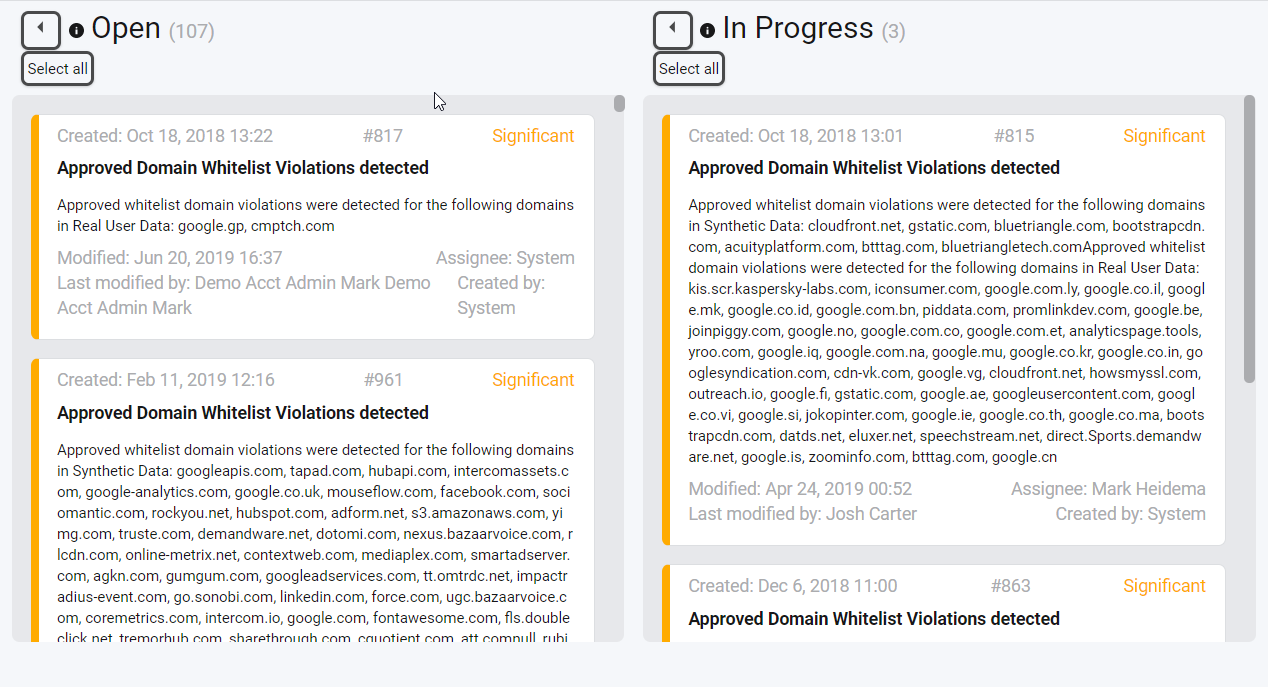This screenshot has height=687, width=1268.
Task: Click the orange severity bar of alert #817
Action: [35, 227]
